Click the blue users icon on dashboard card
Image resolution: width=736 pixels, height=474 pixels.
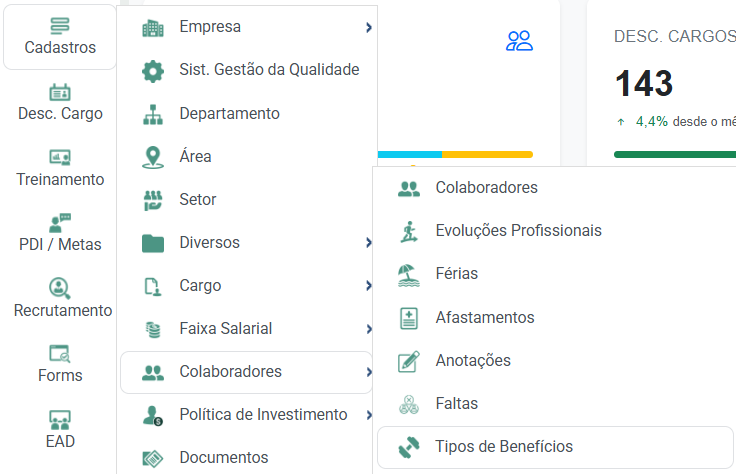(519, 41)
